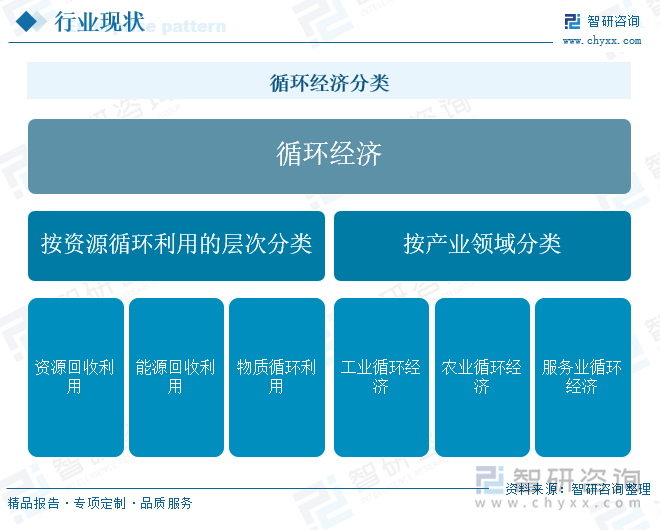Image resolution: width=660 pixels, height=530 pixels.
Task: Click the blue diamond icon beside 行业现状
Action: [x=27, y=21]
